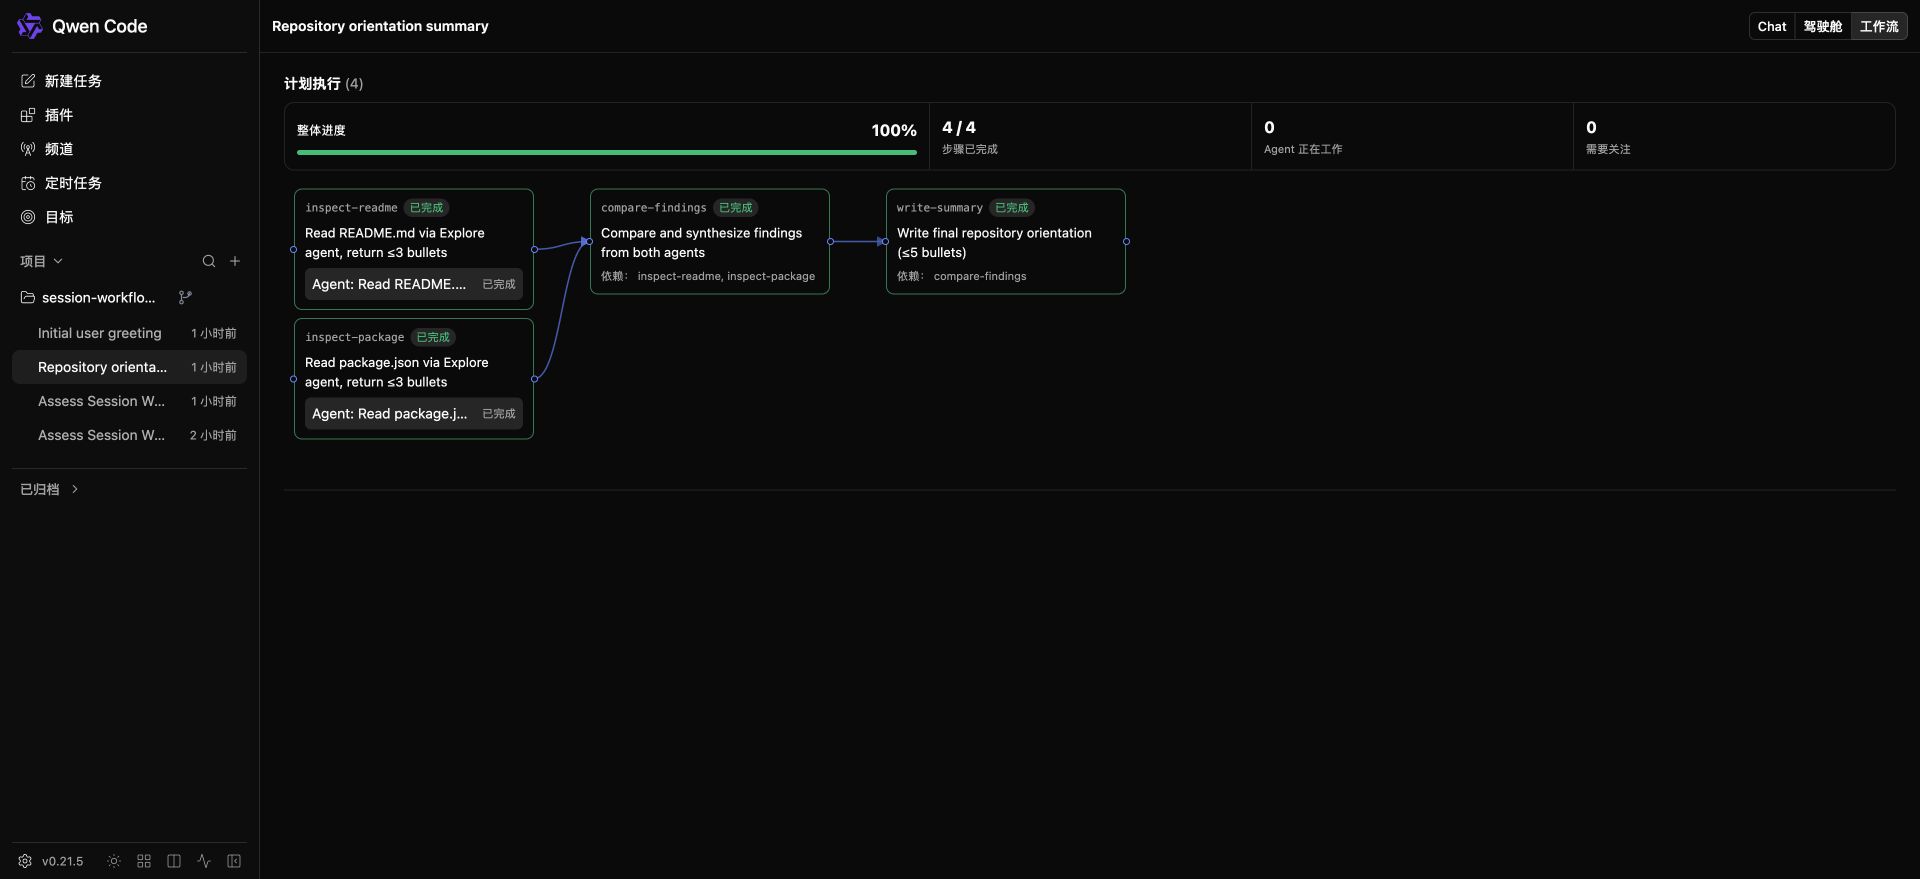Click the 0 Agent 正在工作 stat
Viewport: 1920px width, 879px height.
pos(1412,137)
